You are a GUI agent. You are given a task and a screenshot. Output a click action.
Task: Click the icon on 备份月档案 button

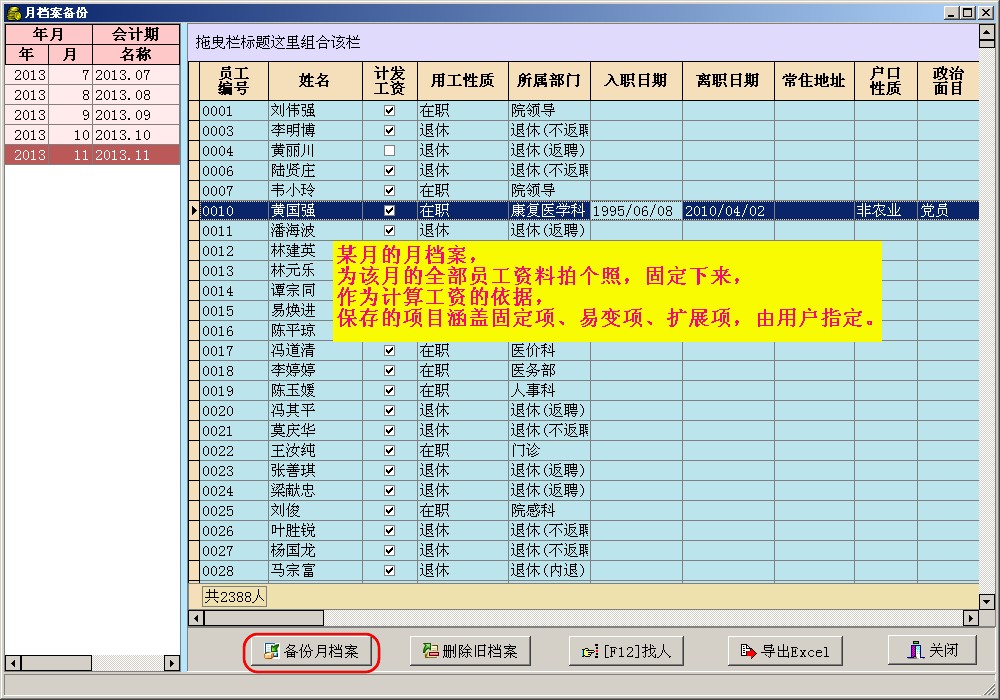point(270,651)
